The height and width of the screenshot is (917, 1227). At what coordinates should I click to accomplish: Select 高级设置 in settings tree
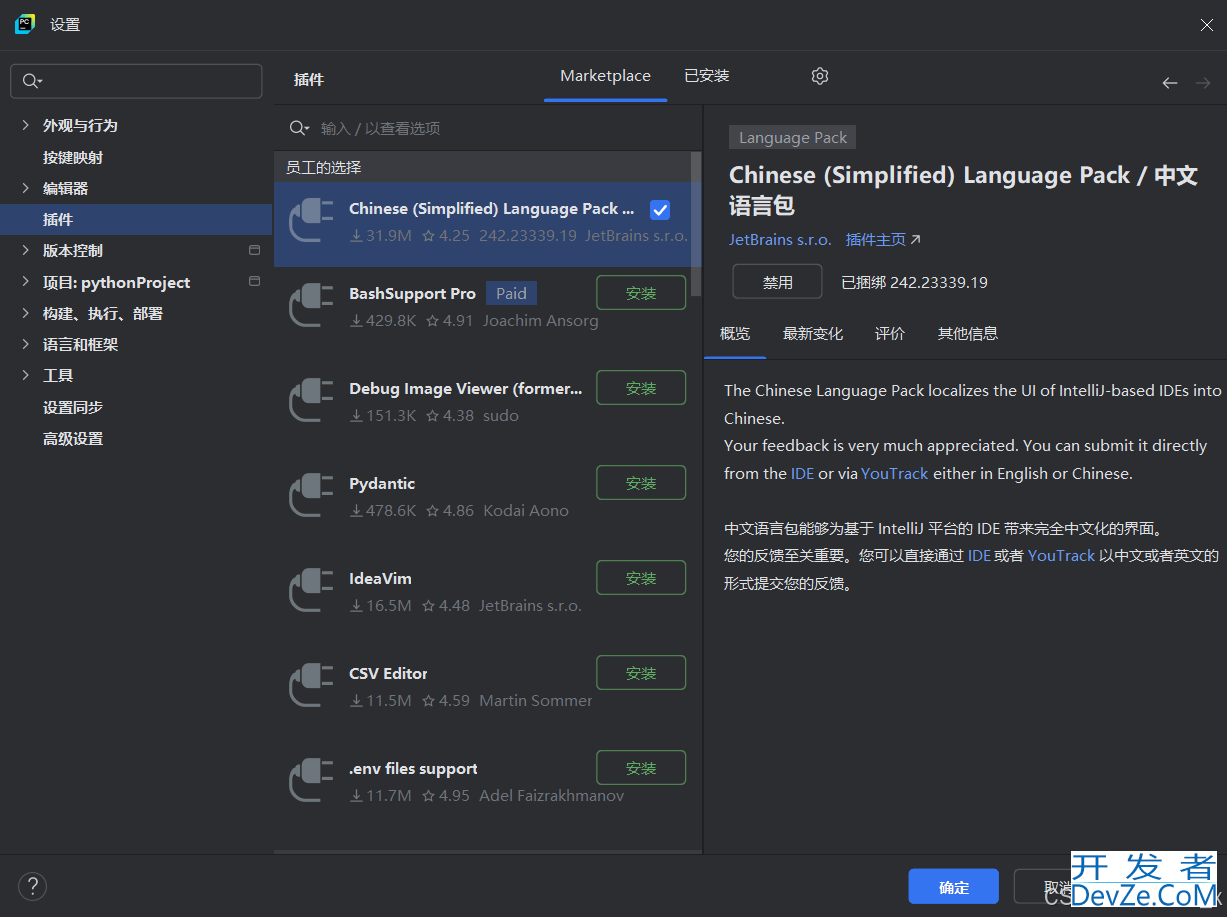click(73, 438)
